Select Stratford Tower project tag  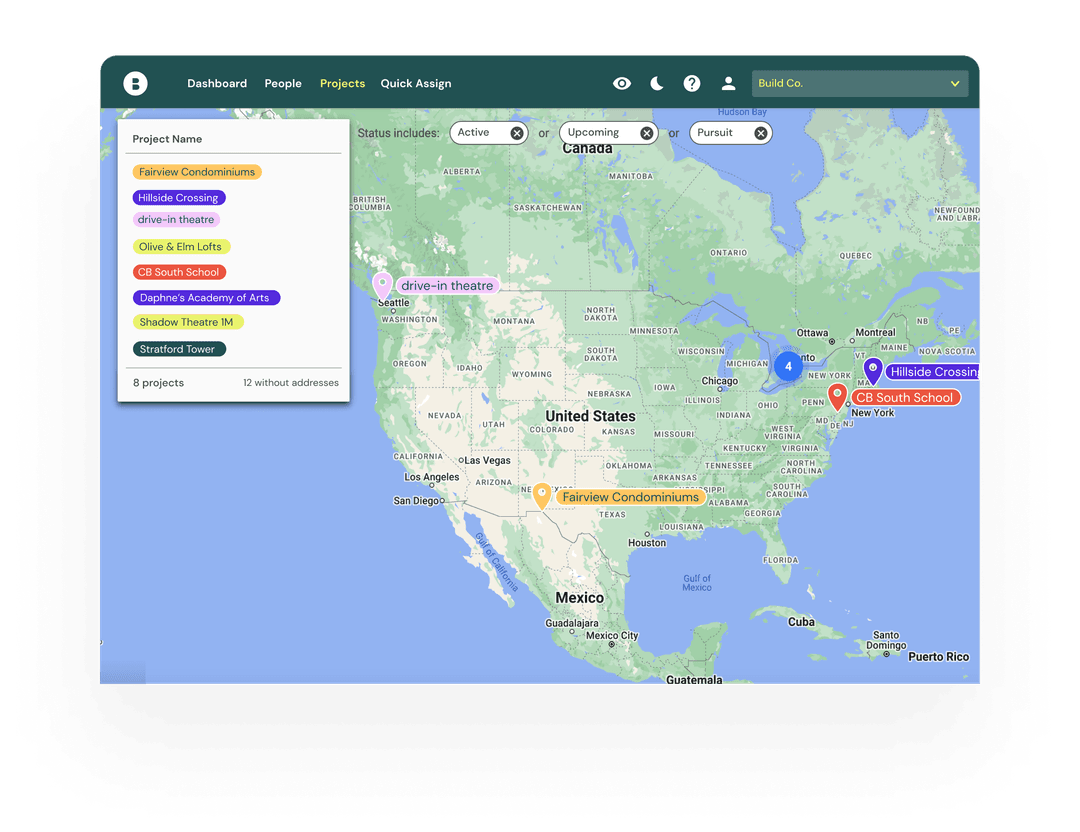point(178,349)
